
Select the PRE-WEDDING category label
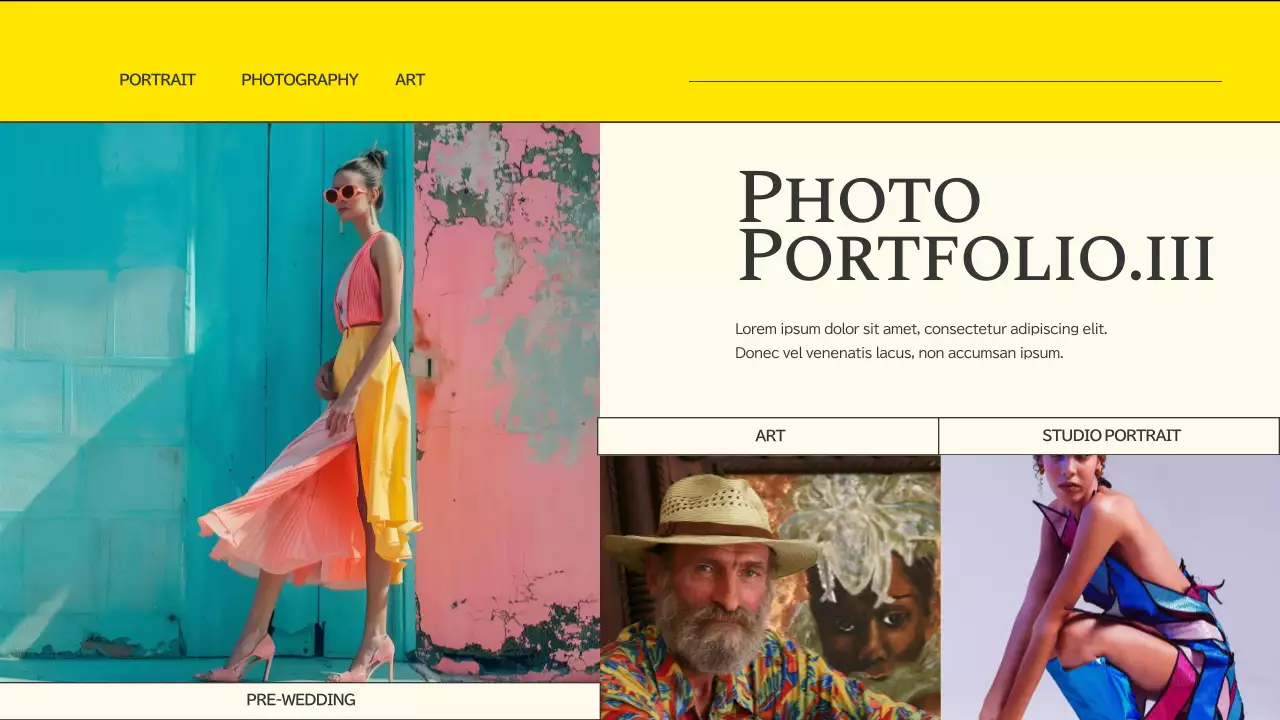click(x=301, y=699)
